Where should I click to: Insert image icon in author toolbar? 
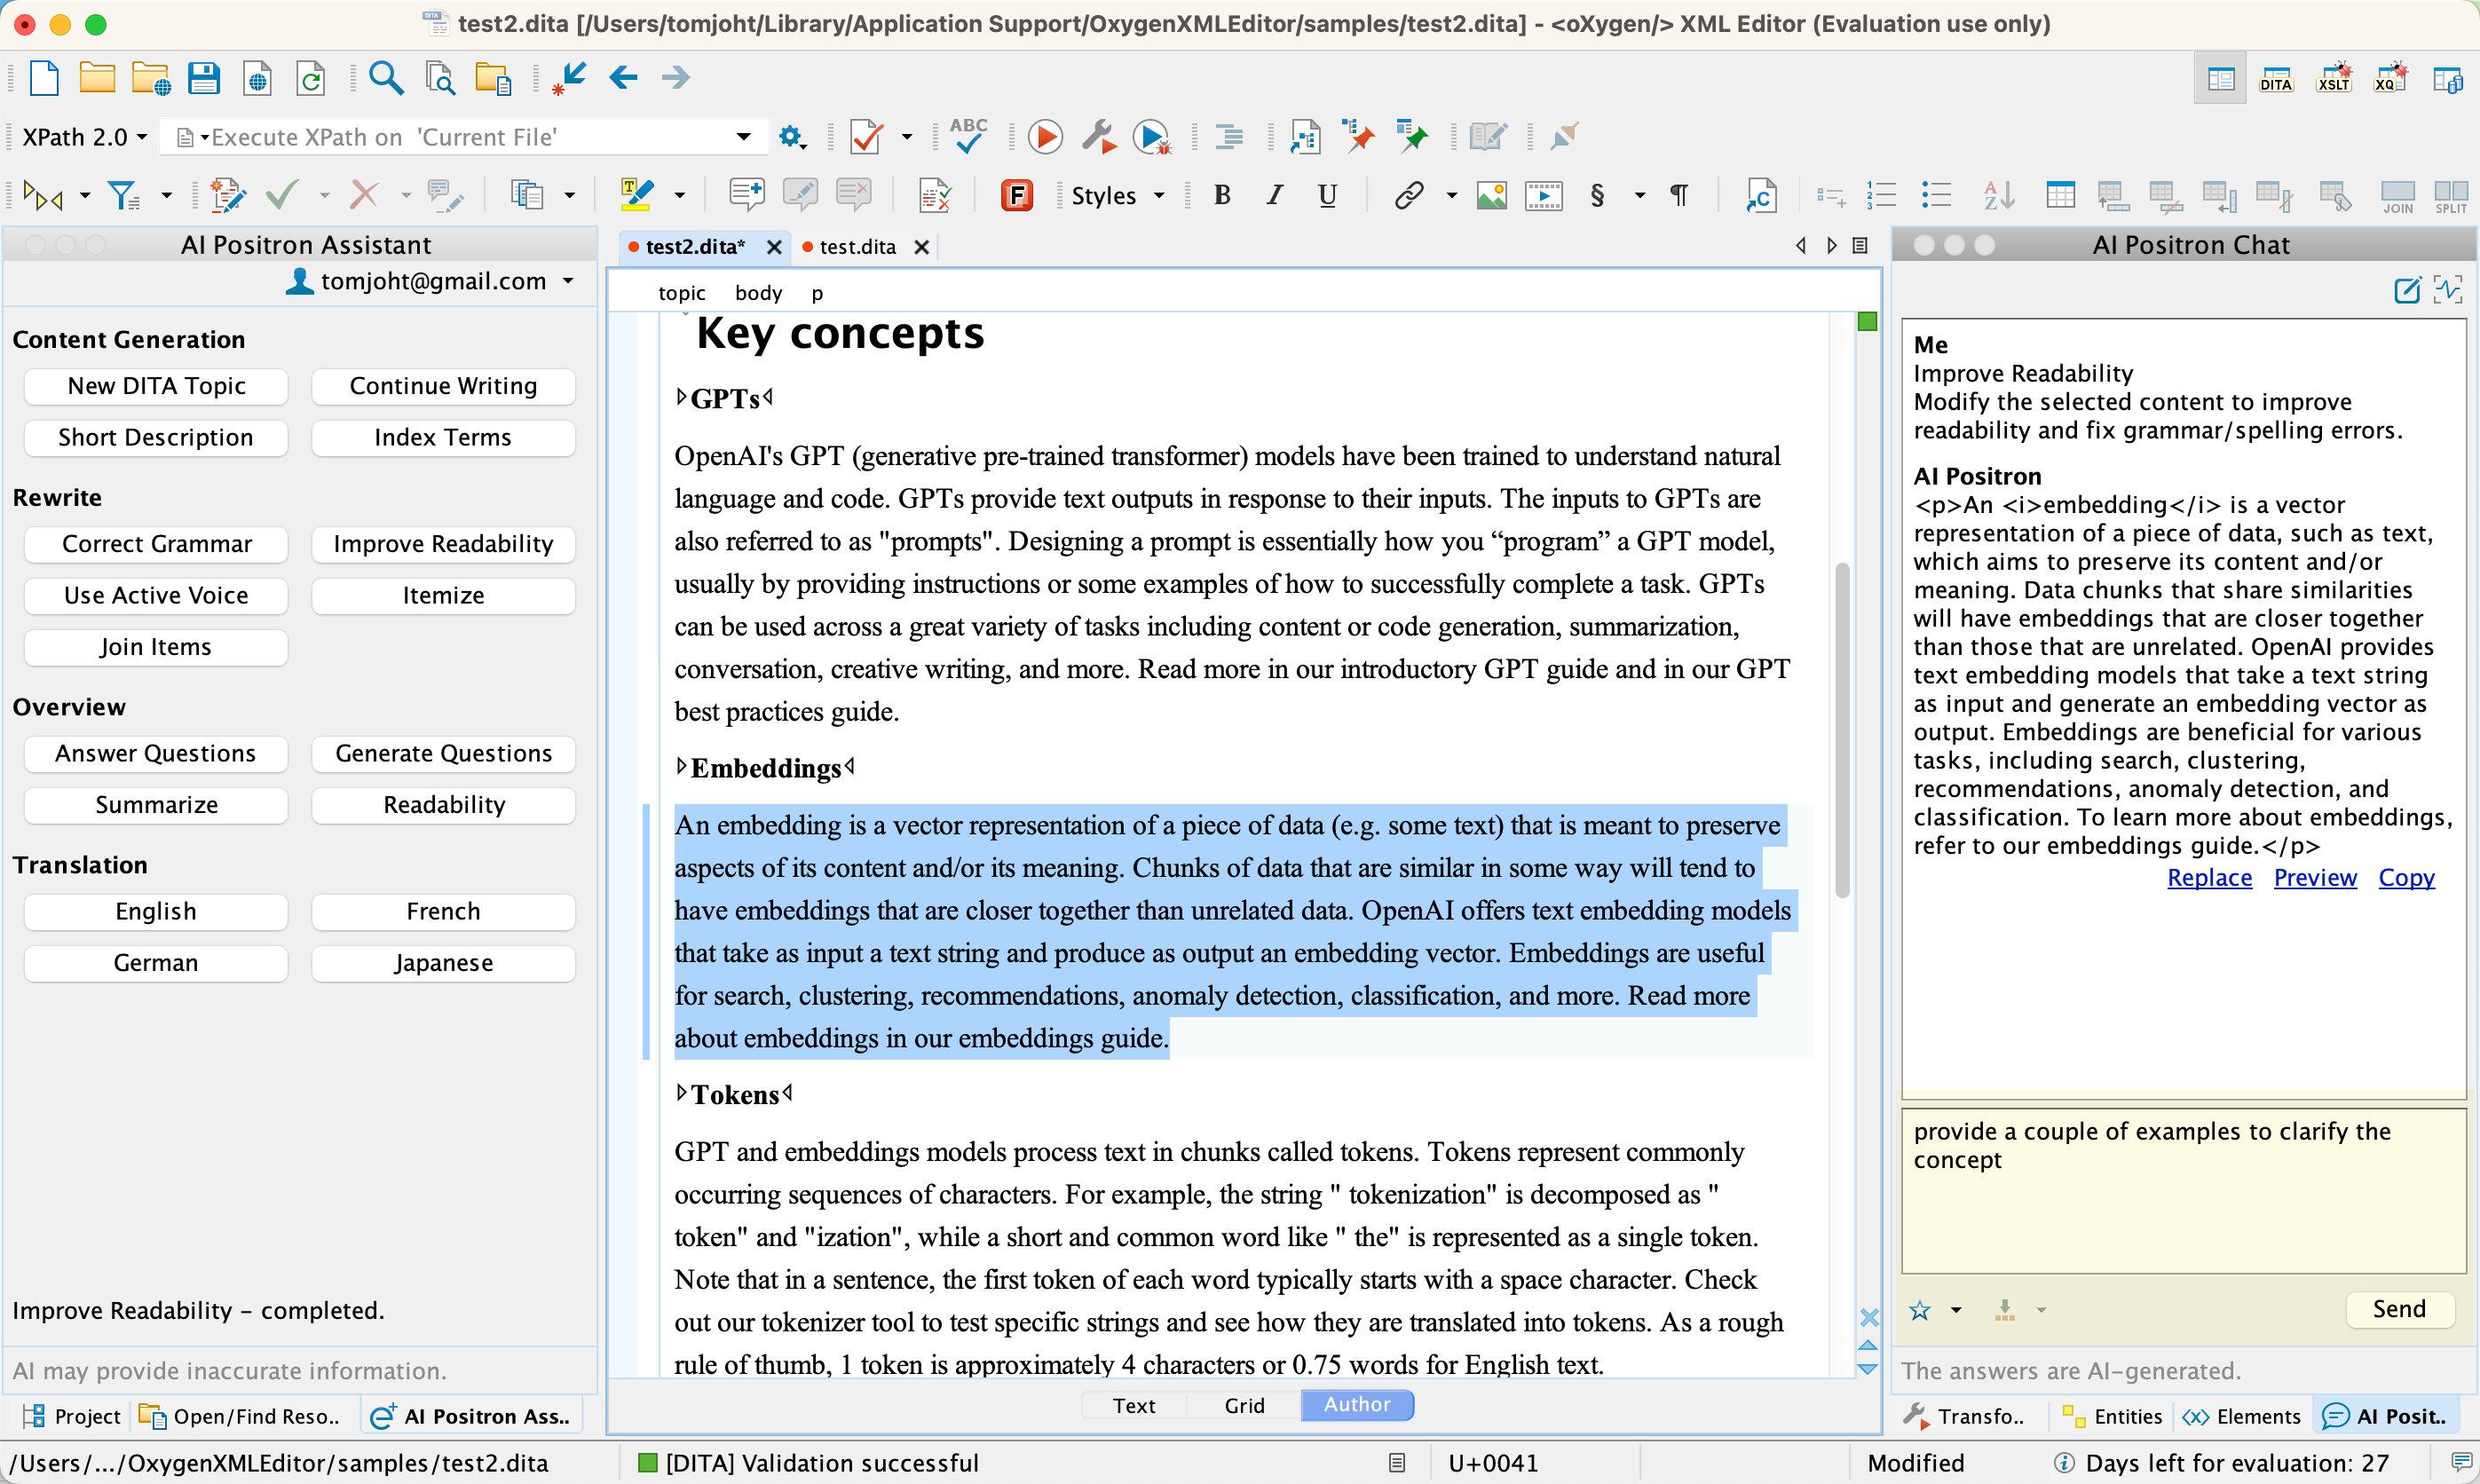(1491, 195)
